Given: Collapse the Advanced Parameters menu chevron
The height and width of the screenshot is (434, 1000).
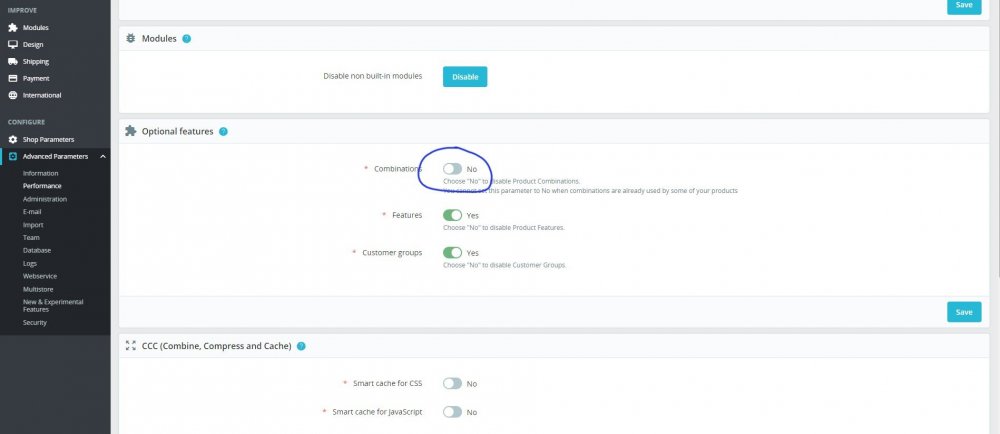Looking at the screenshot, I should [x=103, y=156].
